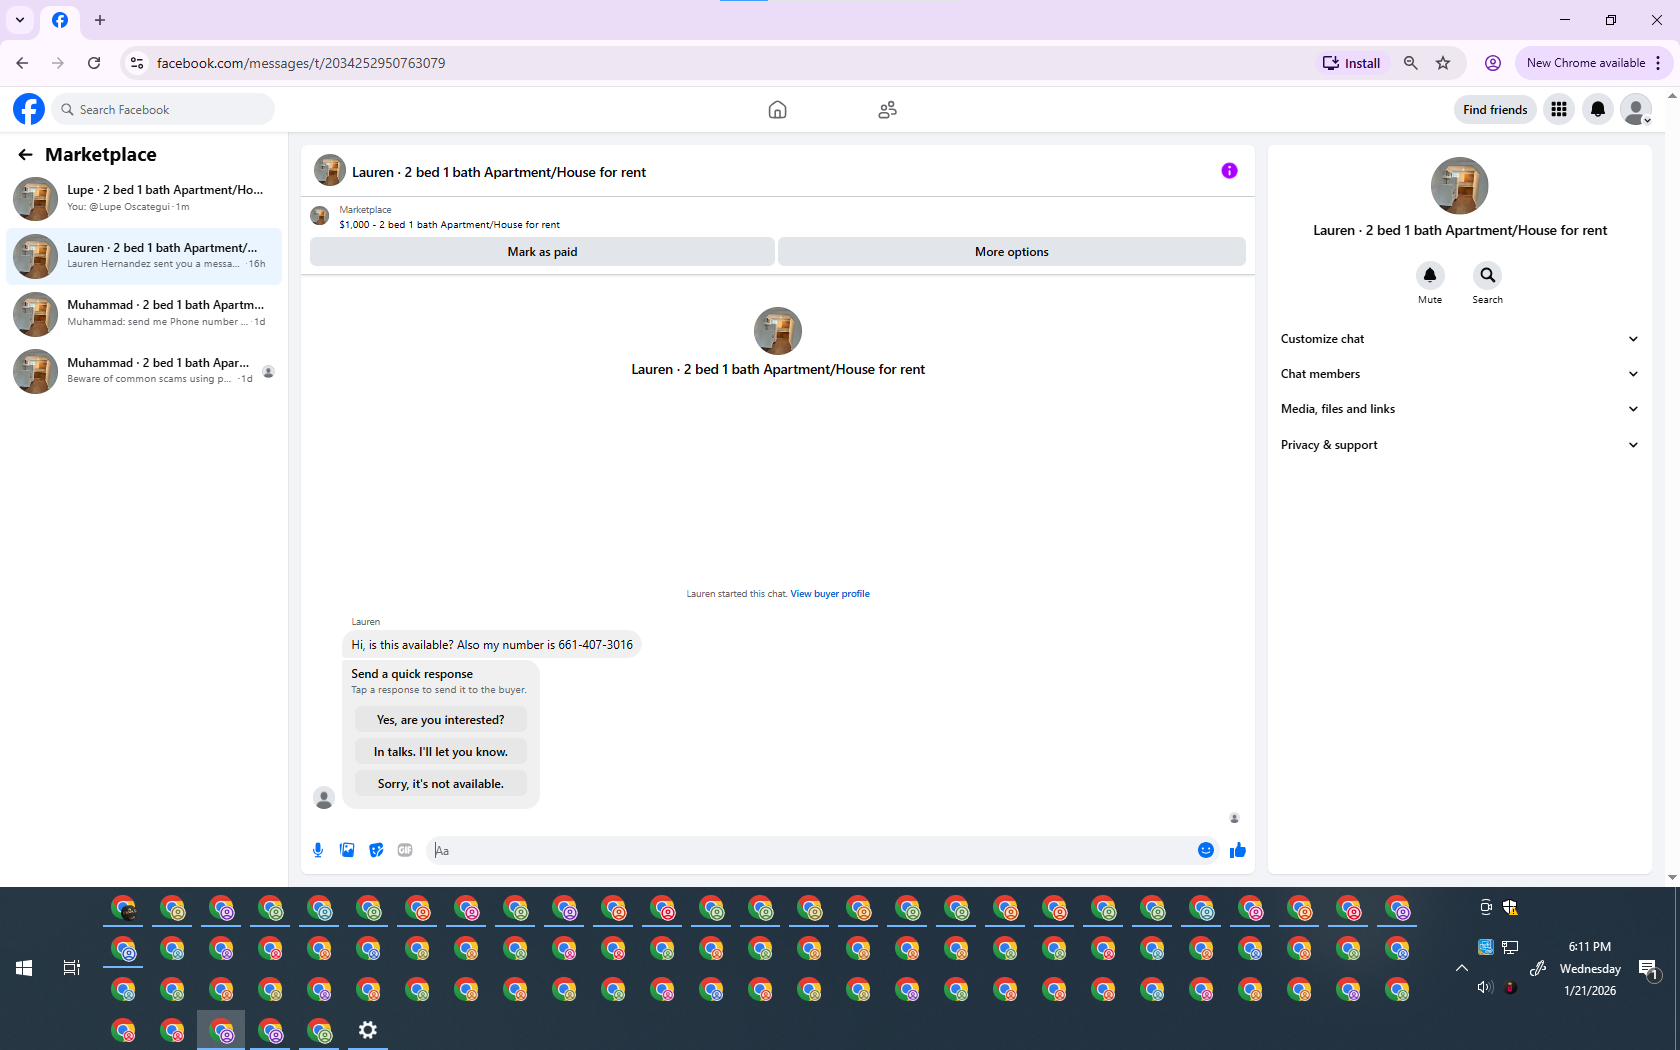Viewport: 1680px width, 1050px height.
Task: Open the notifications bell icon
Action: 1598,109
